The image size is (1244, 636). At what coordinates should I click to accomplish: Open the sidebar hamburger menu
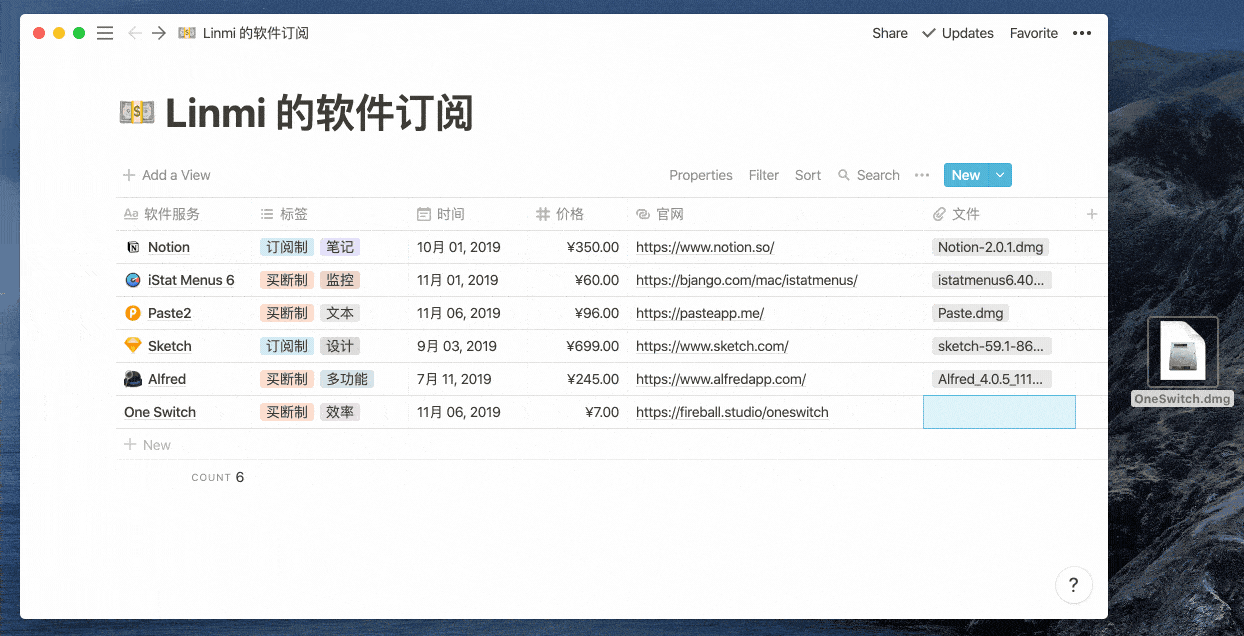(105, 33)
